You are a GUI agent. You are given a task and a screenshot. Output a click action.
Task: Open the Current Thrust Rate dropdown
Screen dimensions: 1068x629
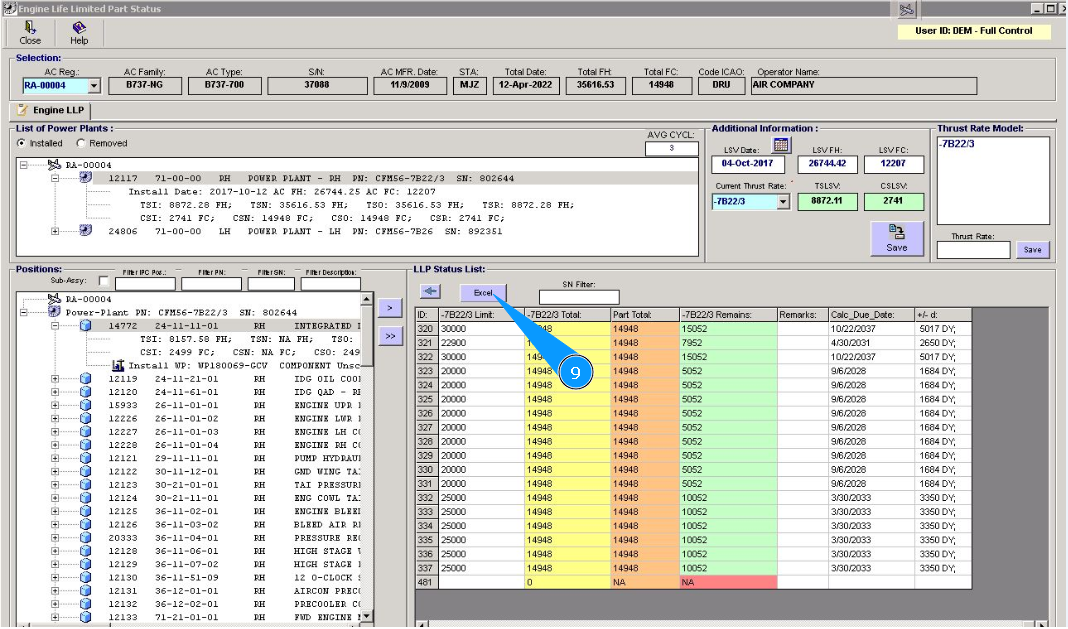(783, 202)
